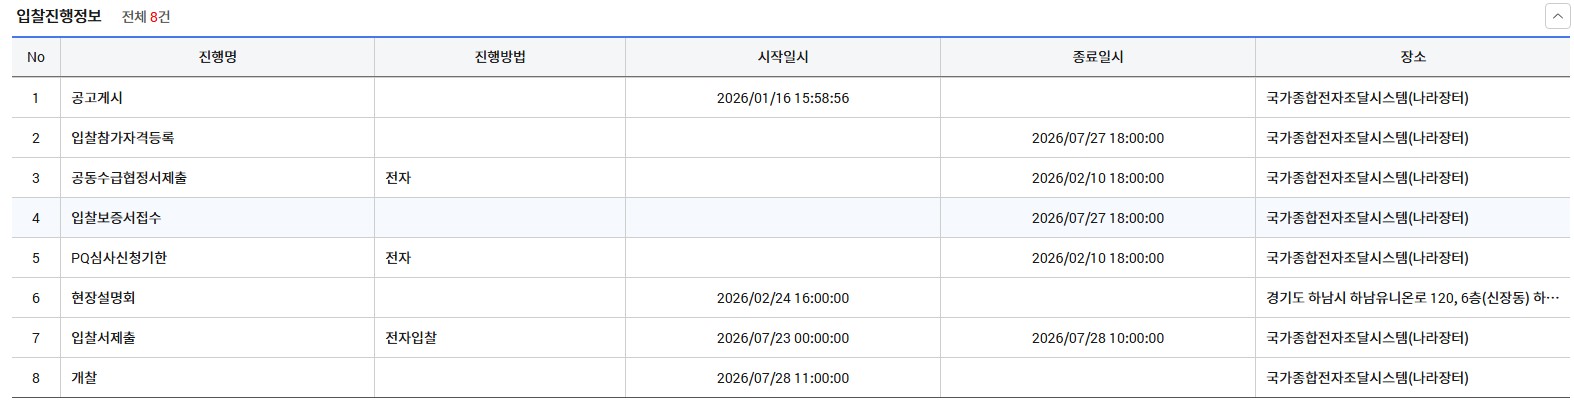Screen dimensions: 1574x404
Task: Click the truncated 경기도 하남시 address cell
Action: click(x=1411, y=298)
